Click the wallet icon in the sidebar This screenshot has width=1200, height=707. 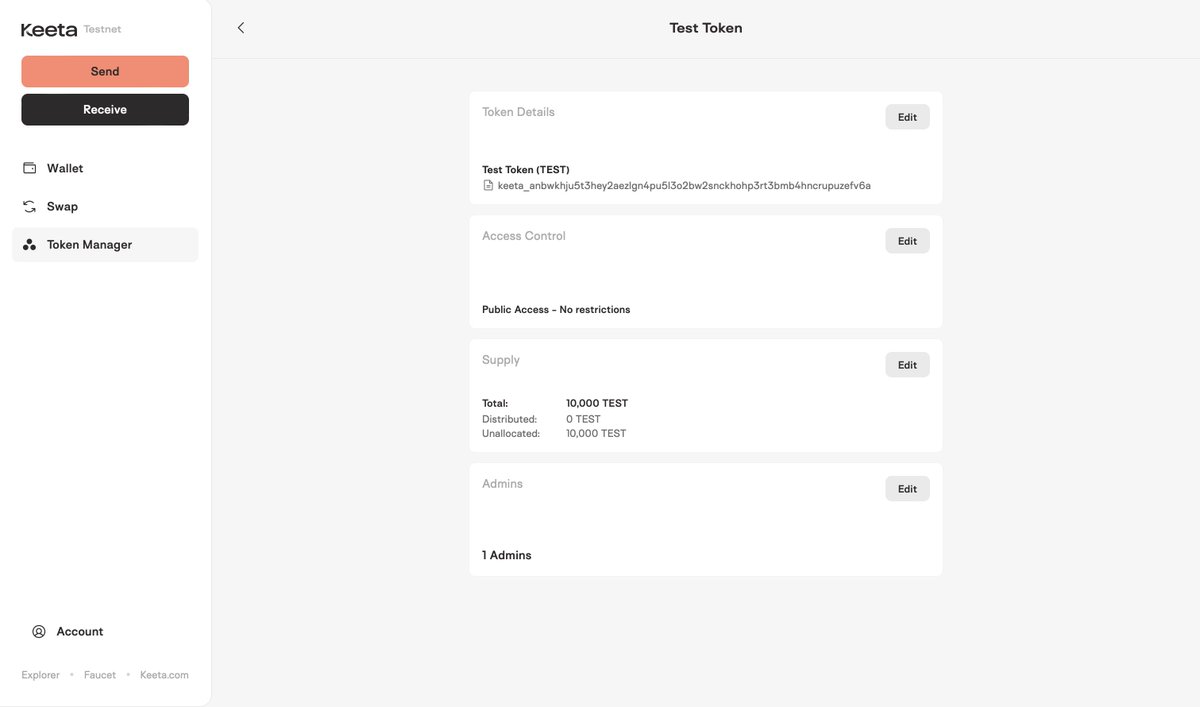click(29, 168)
